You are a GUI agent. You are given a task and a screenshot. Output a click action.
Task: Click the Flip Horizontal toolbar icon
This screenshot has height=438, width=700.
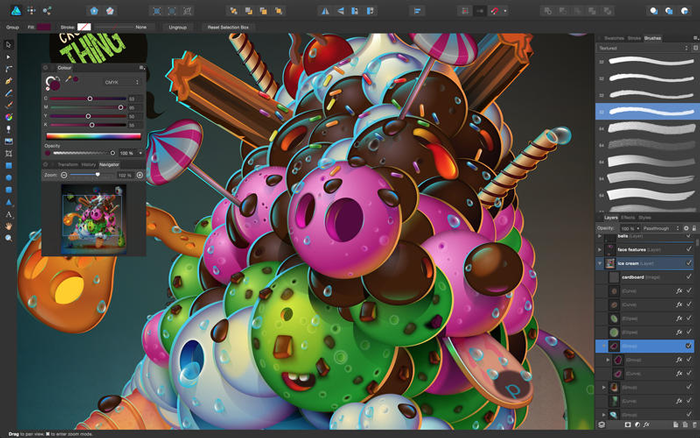pos(325,11)
